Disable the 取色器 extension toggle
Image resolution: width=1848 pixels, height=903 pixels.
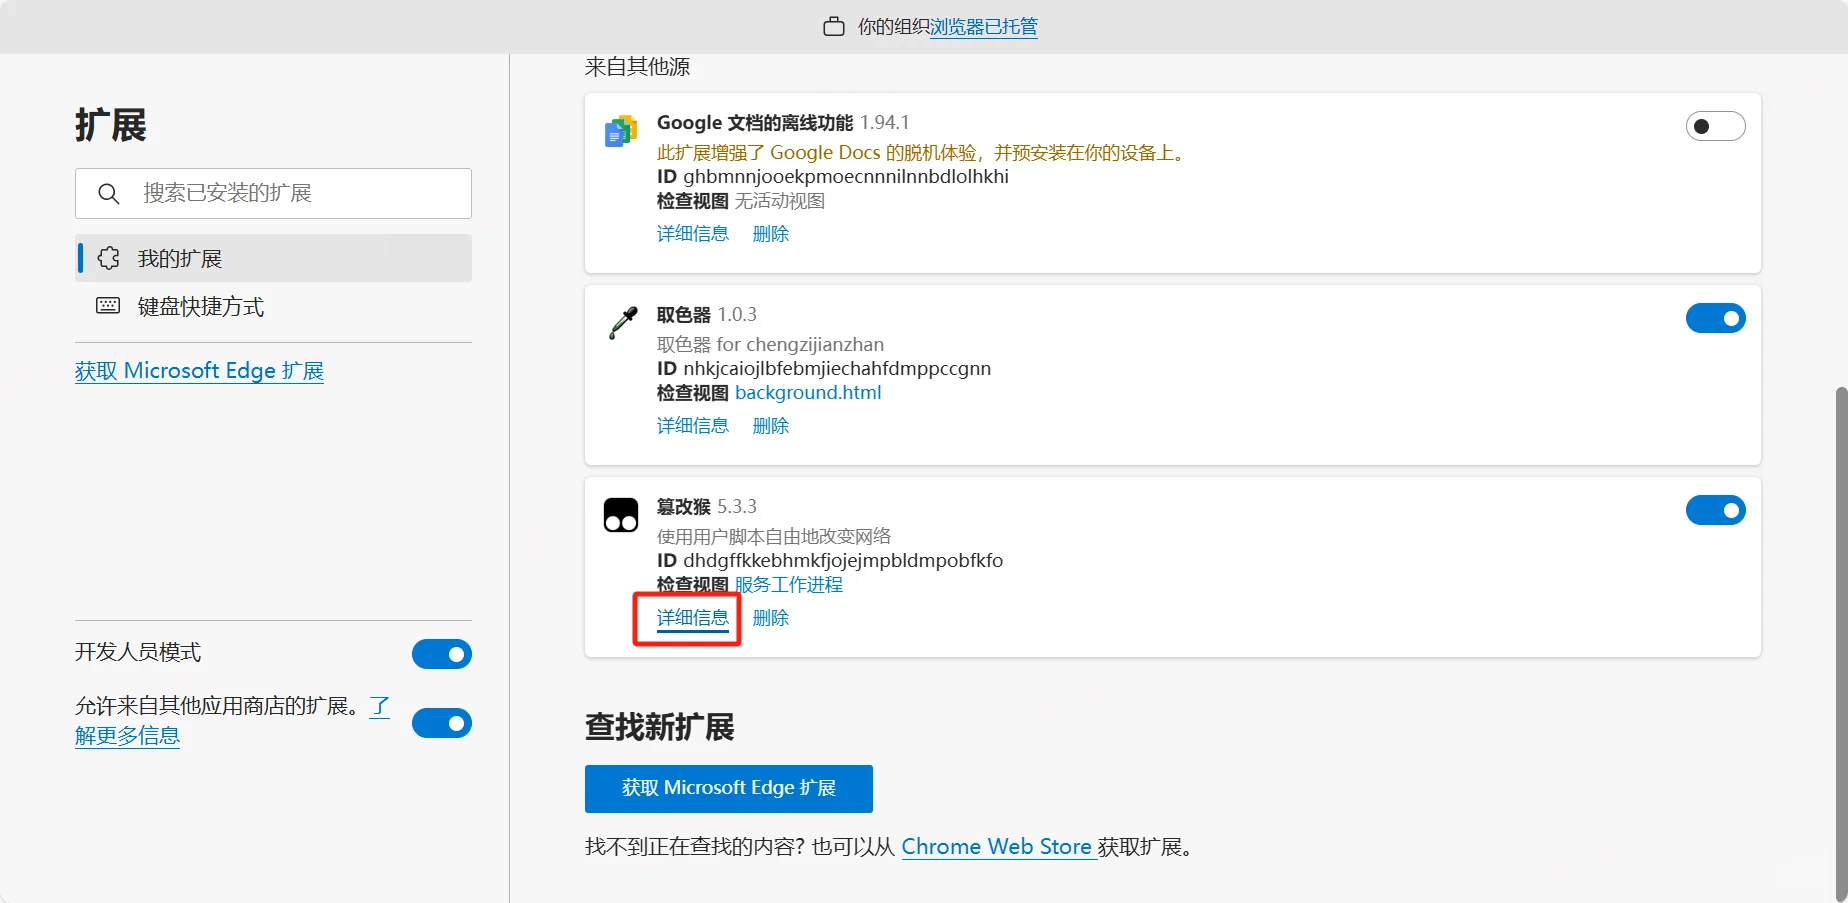coord(1715,318)
